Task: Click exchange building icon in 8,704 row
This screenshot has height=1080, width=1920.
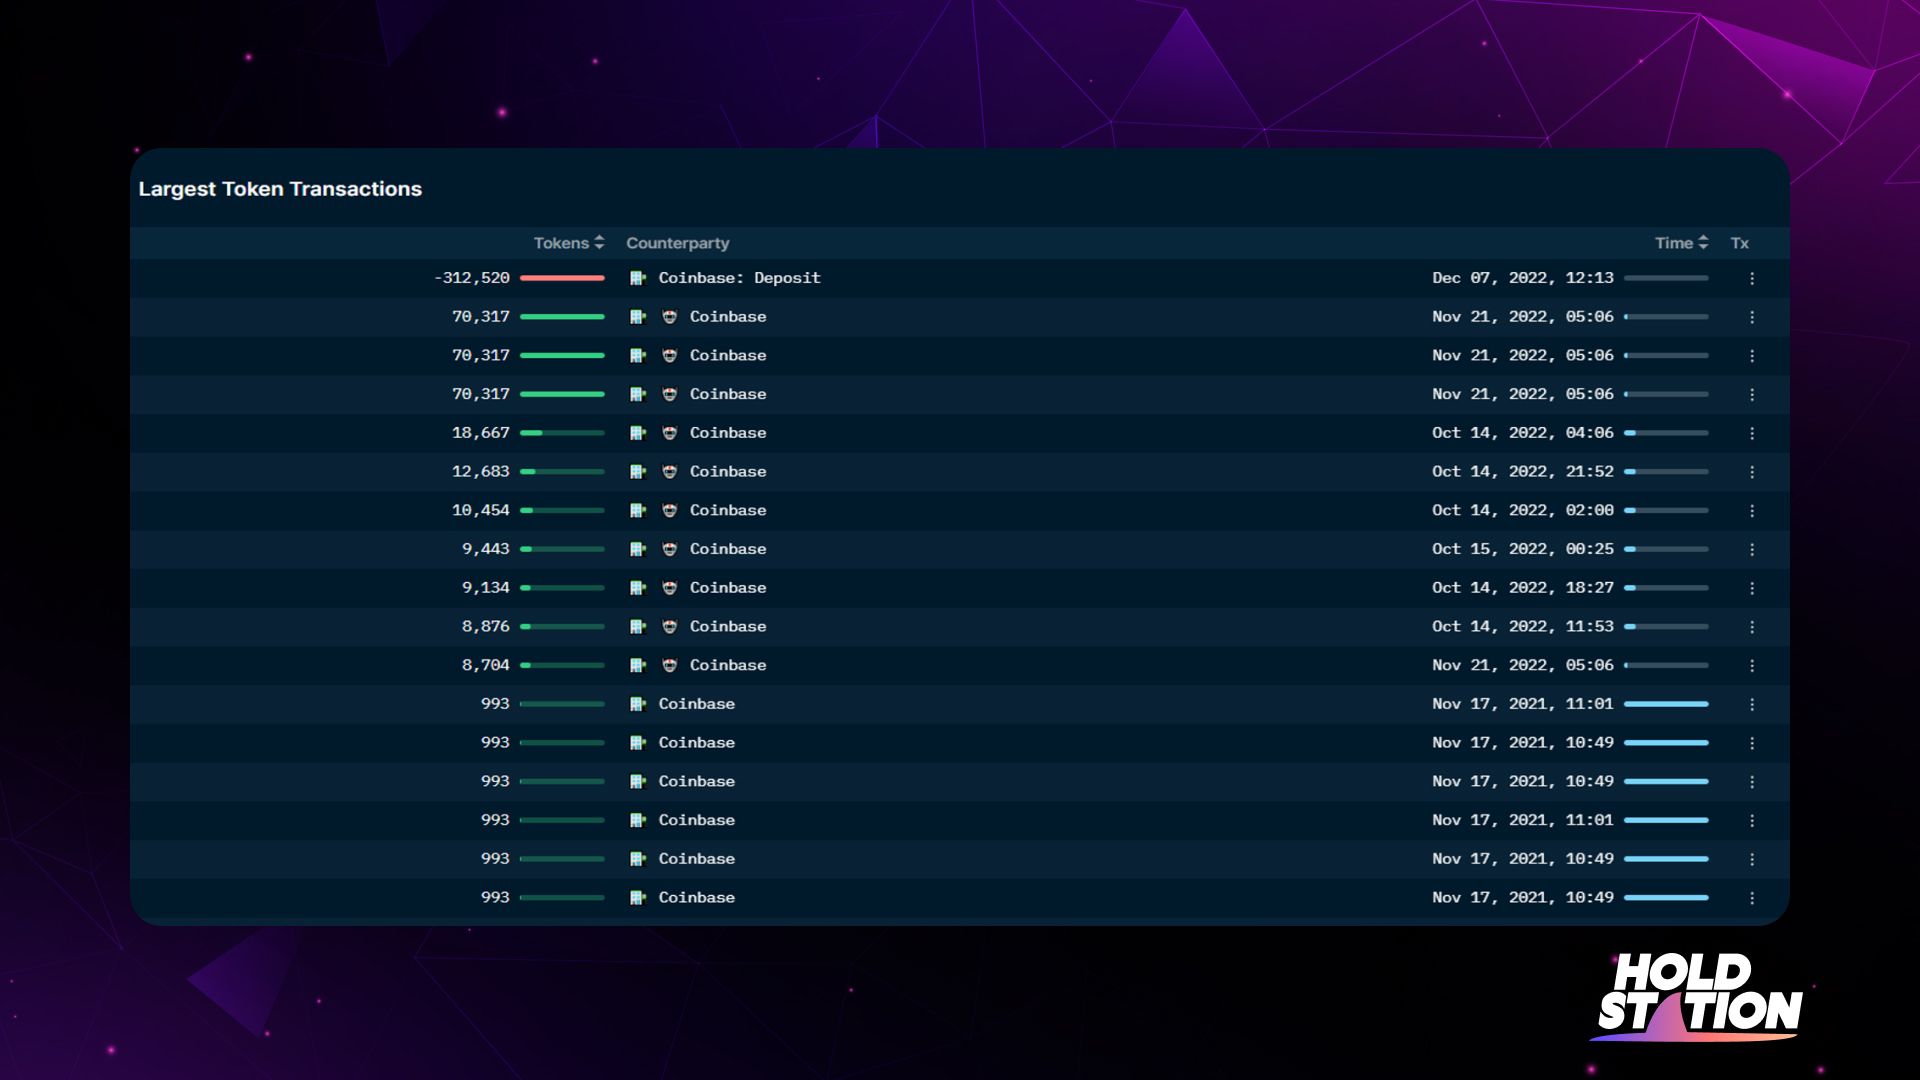Action: click(638, 666)
